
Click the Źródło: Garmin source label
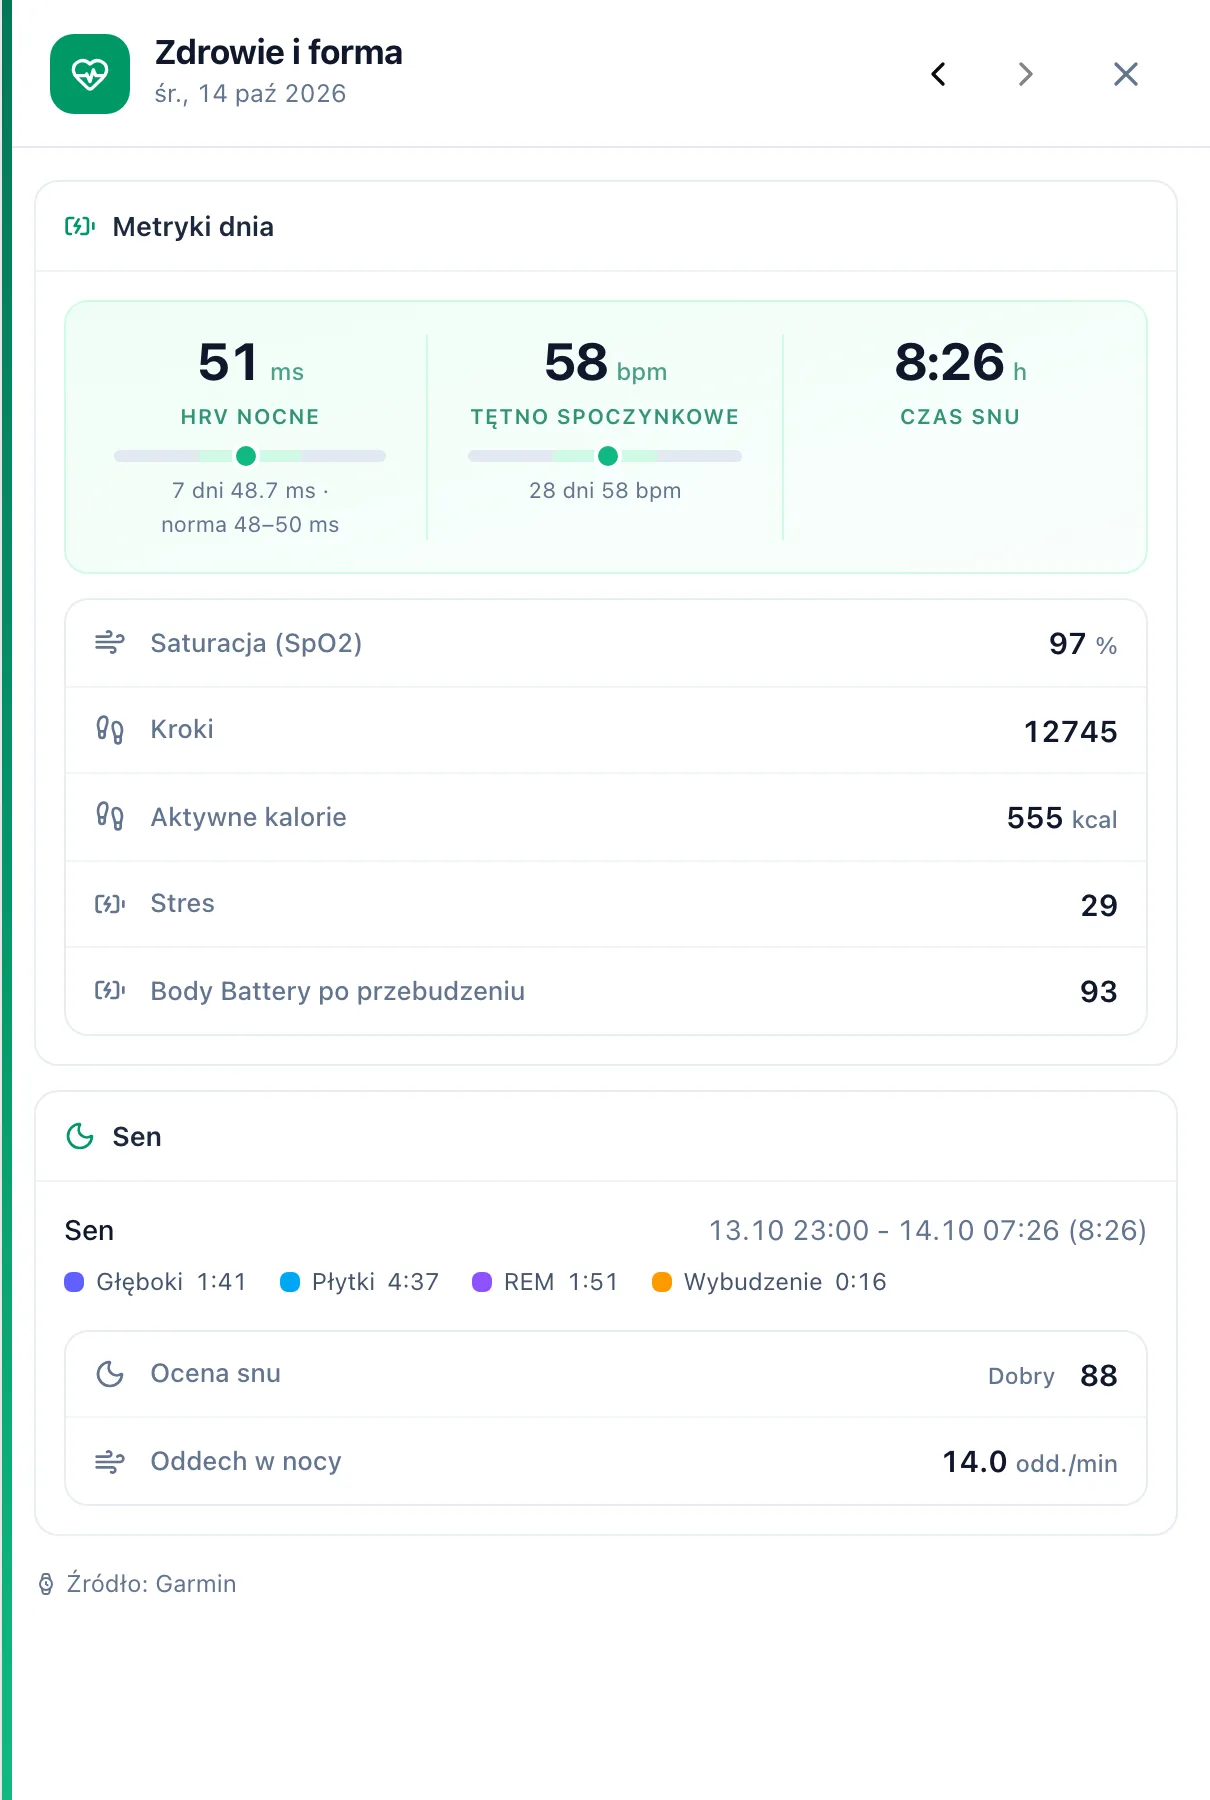click(151, 1584)
